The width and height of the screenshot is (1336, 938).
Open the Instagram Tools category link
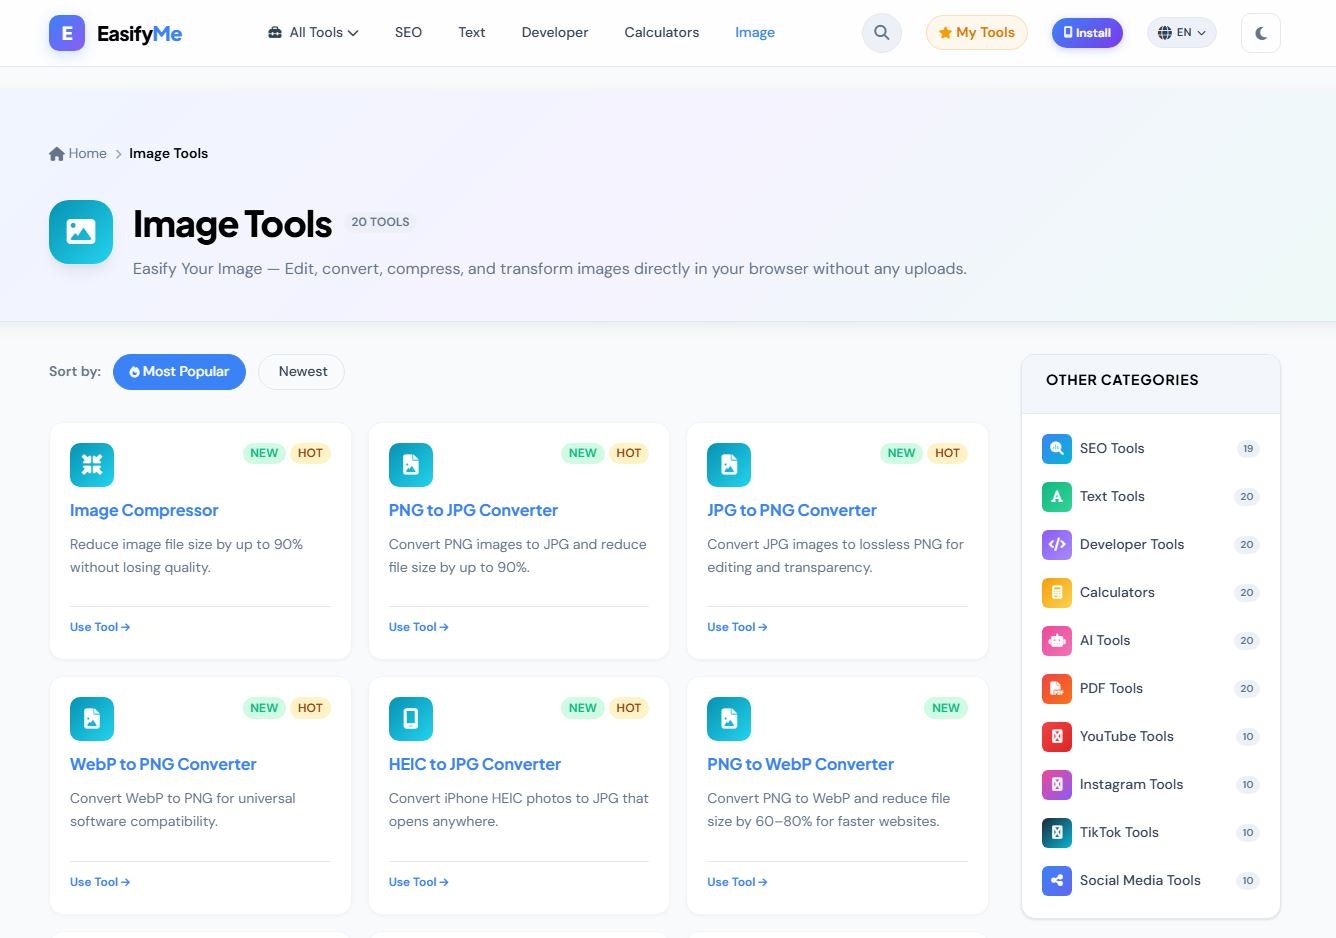(1151, 785)
